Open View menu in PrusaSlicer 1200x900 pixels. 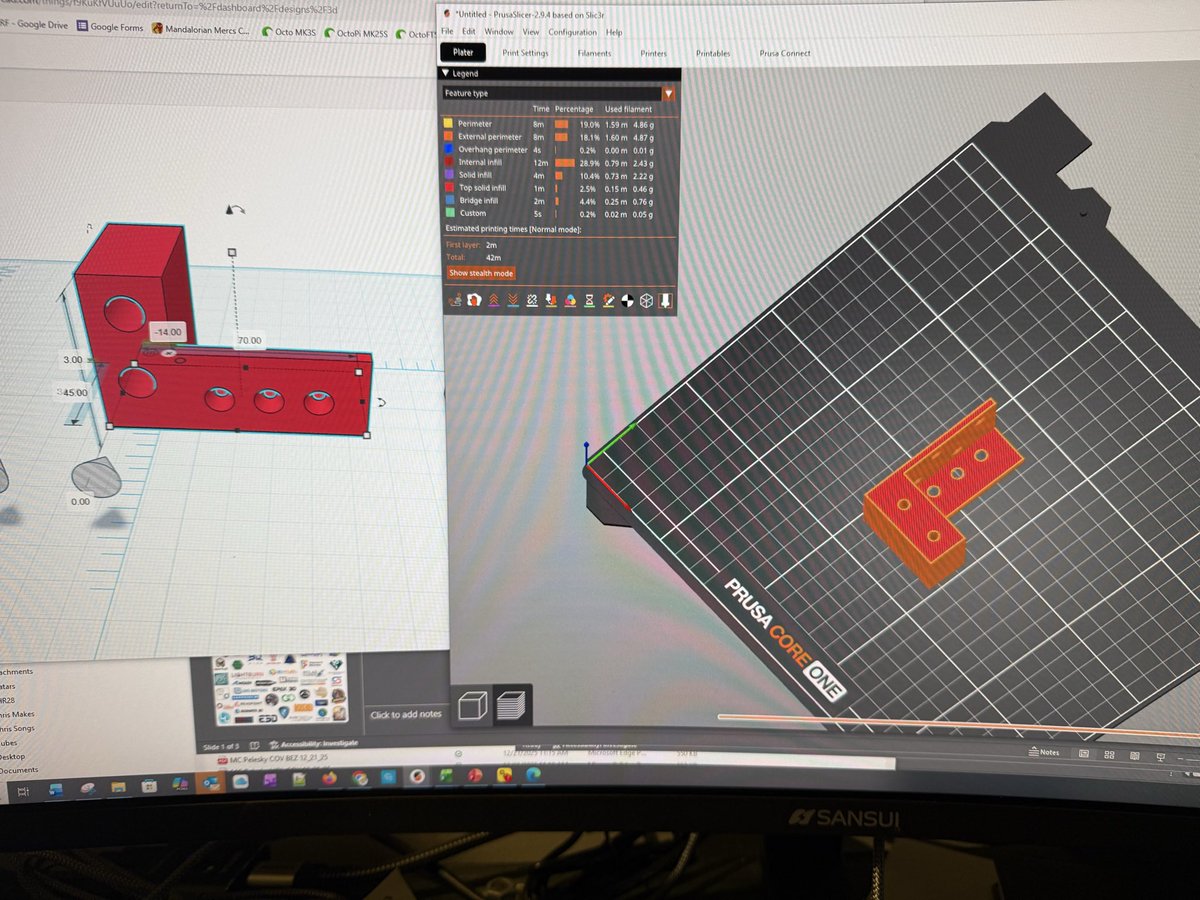pyautogui.click(x=531, y=32)
